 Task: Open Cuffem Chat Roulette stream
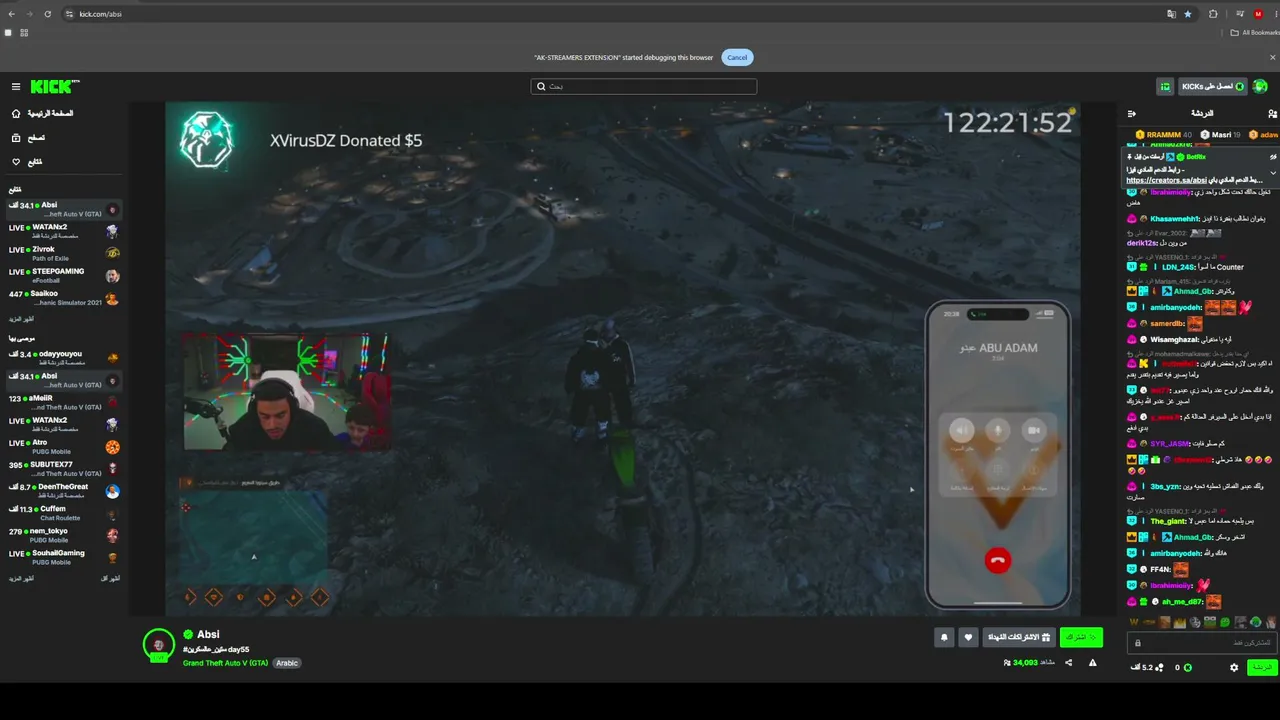coord(64,512)
